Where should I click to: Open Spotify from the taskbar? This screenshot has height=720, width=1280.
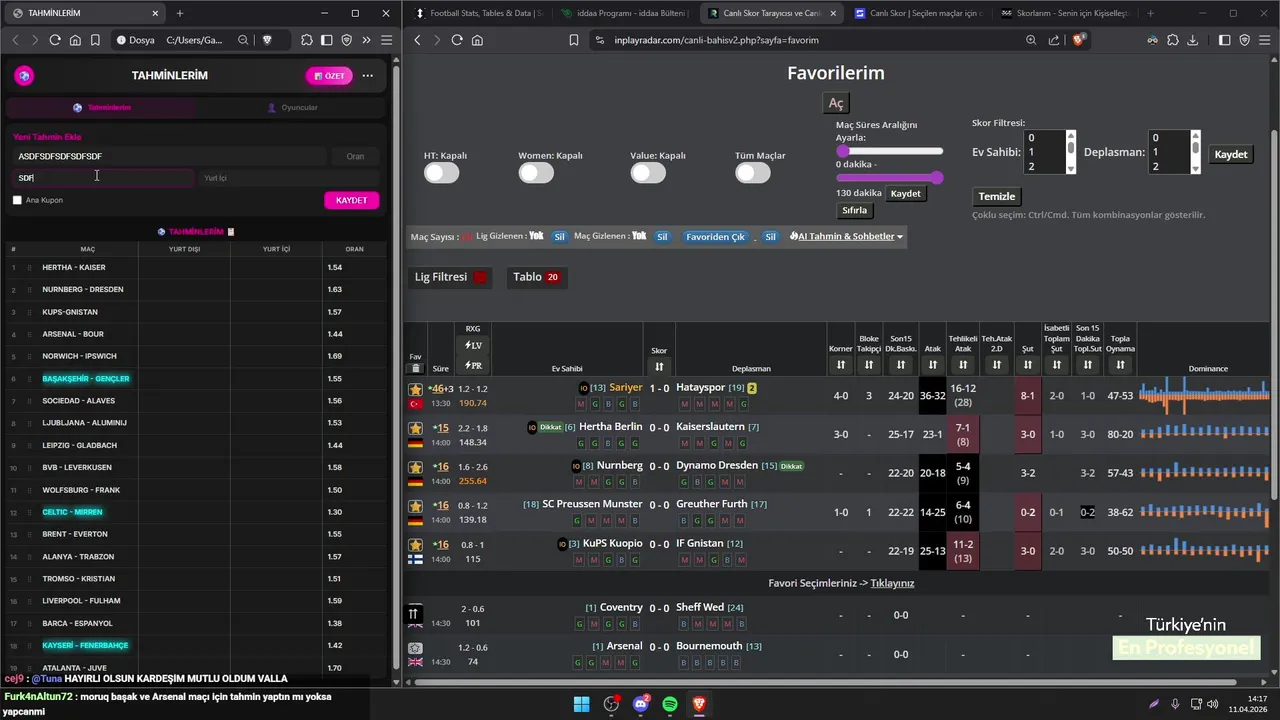click(669, 704)
